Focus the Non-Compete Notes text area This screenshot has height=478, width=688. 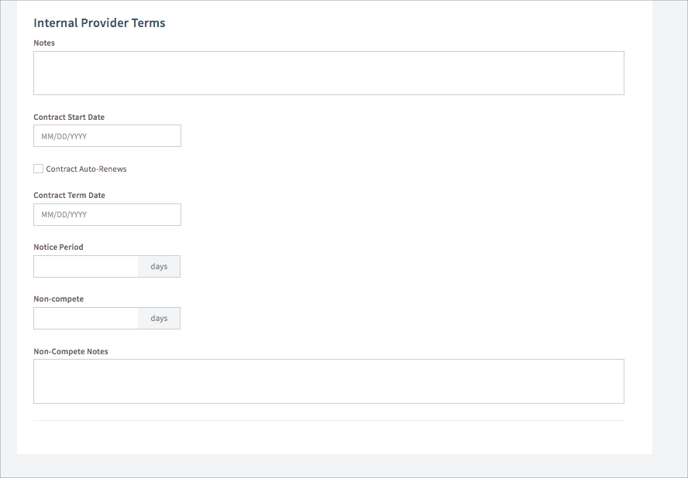pyautogui.click(x=328, y=381)
